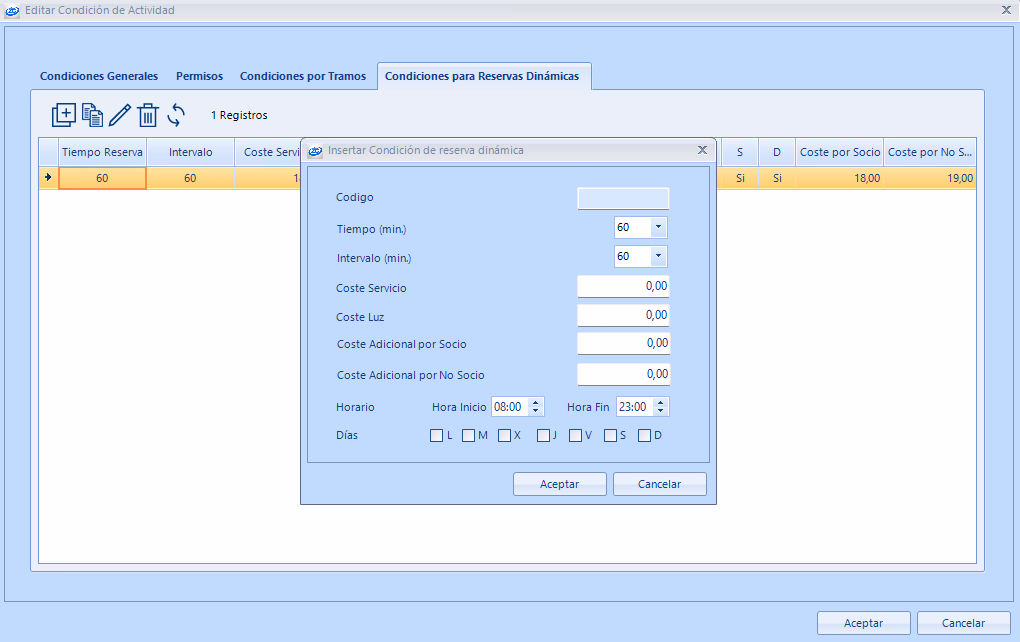Switch to the Condiciones Generales tab
Screen dimensions: 1020x642
99,76
